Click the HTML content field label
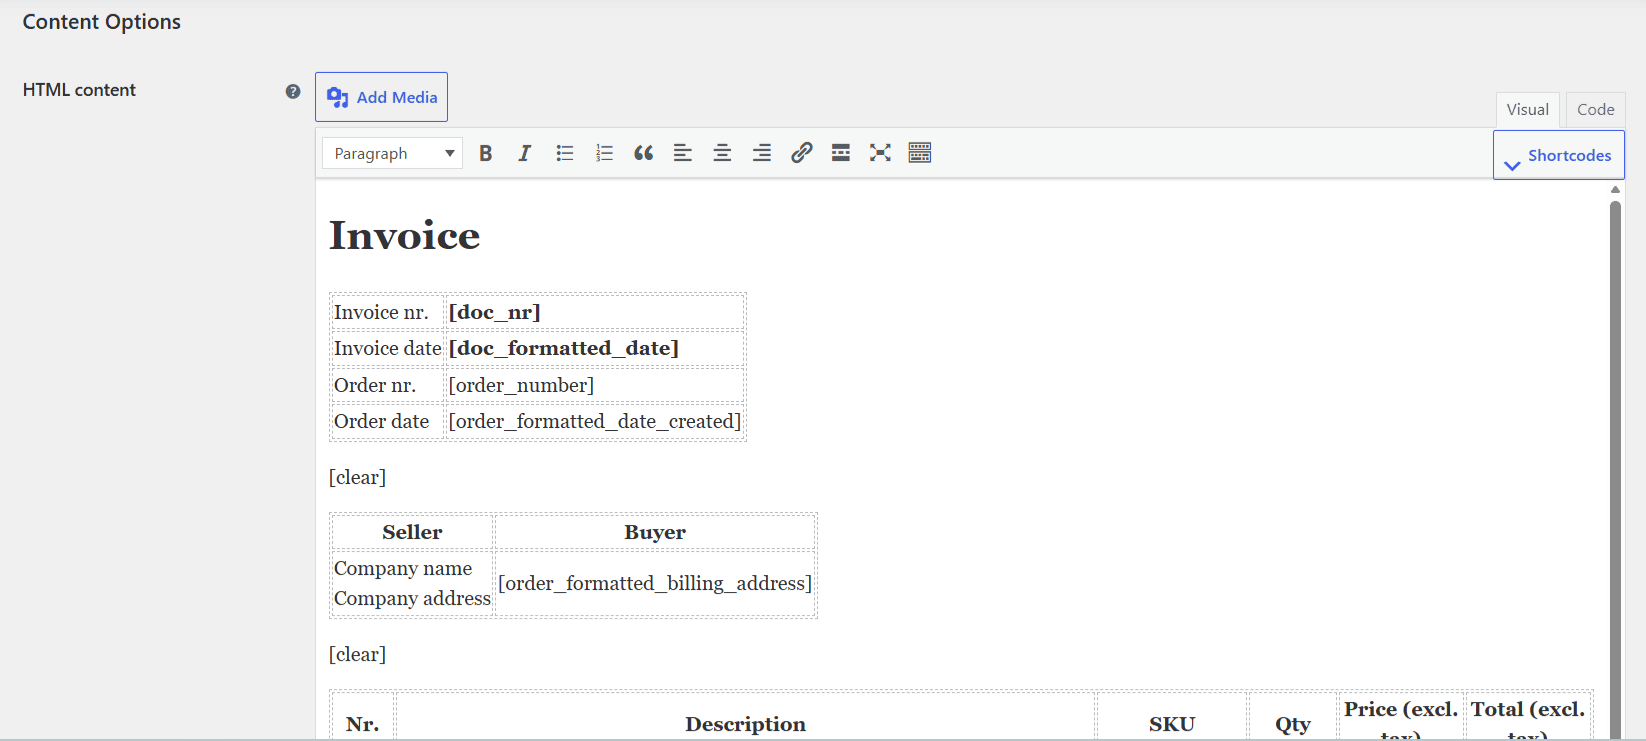Screen dimensions: 1646x741 pos(79,90)
